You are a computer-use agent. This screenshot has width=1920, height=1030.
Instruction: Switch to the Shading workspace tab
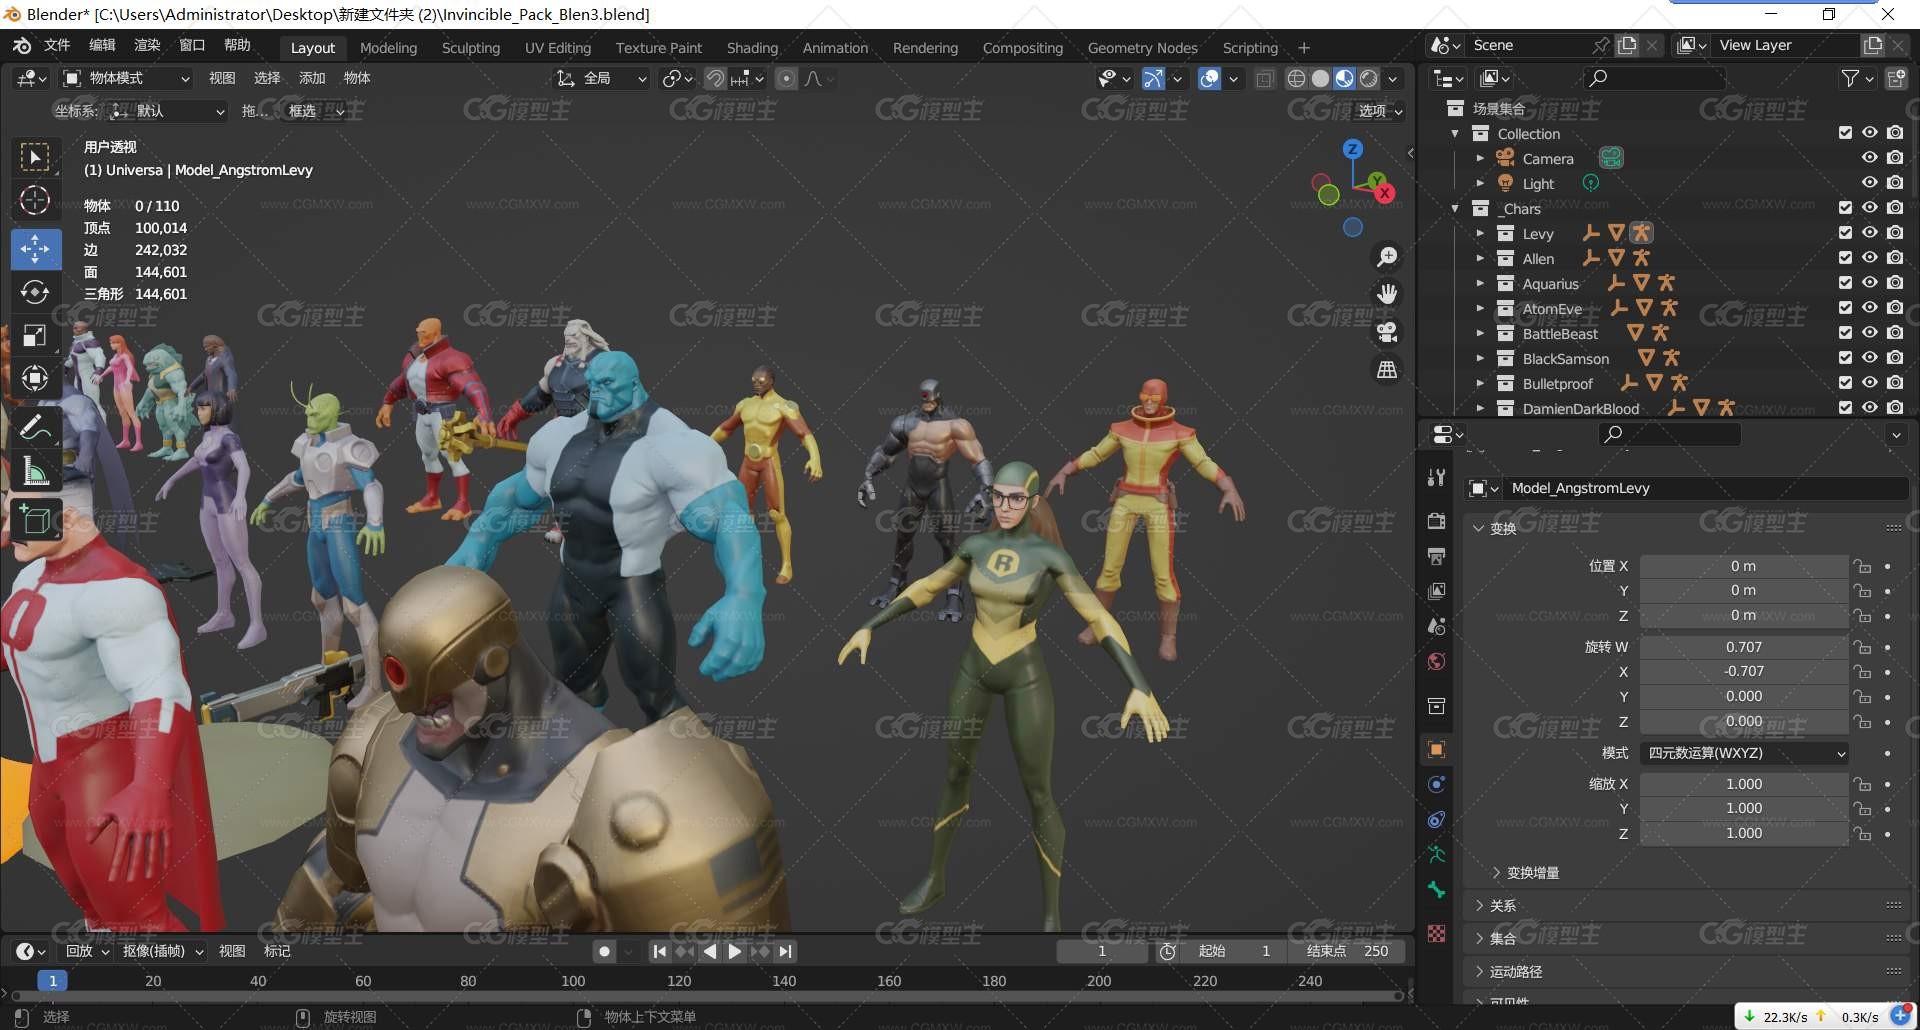pos(752,47)
